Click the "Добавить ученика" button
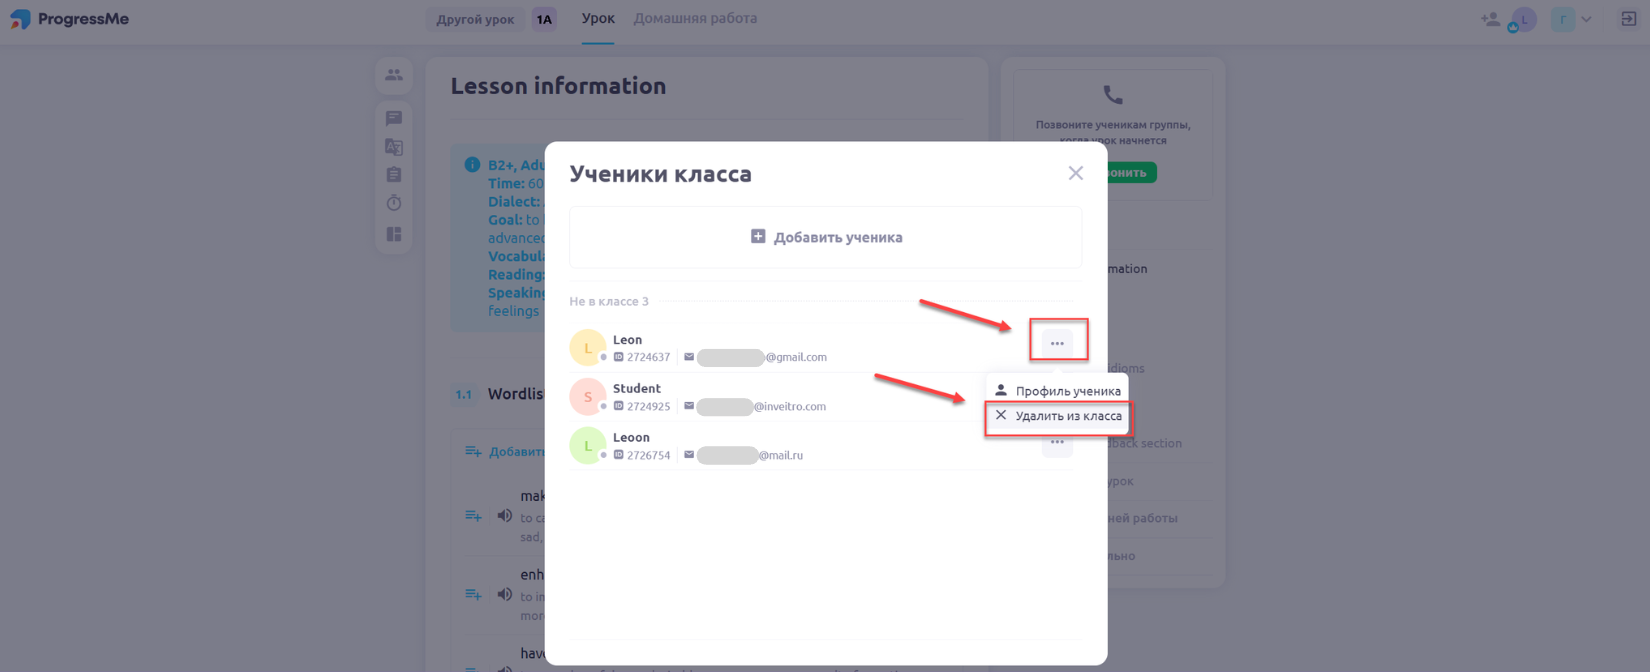This screenshot has height=672, width=1650. coord(826,237)
